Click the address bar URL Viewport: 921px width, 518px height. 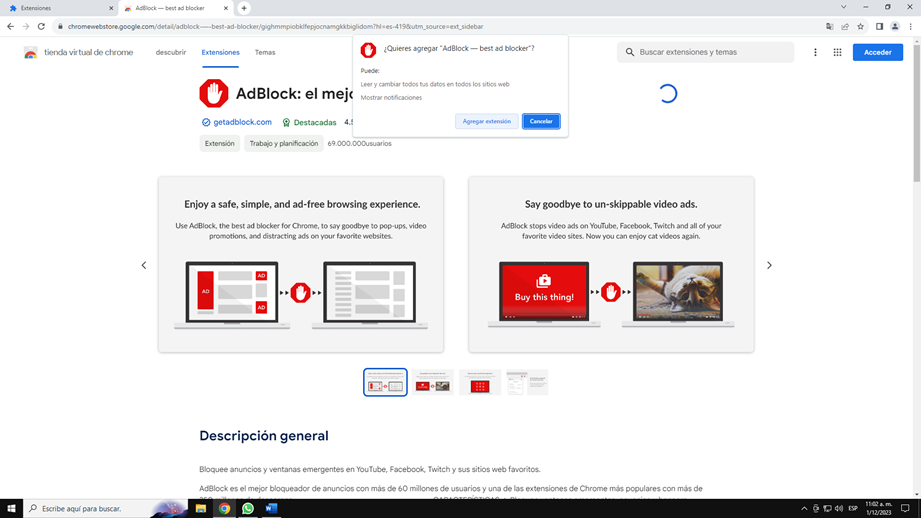275,26
